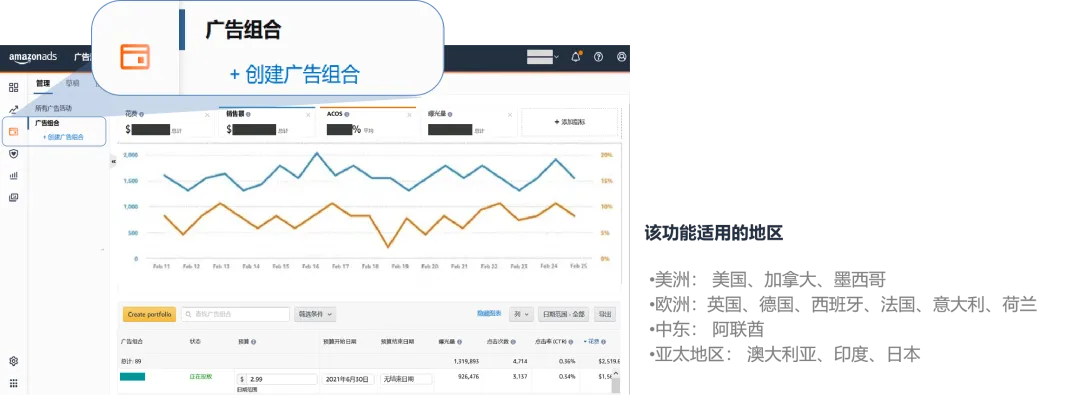
Task: Click the 广告组合 column header
Action: 131,342
